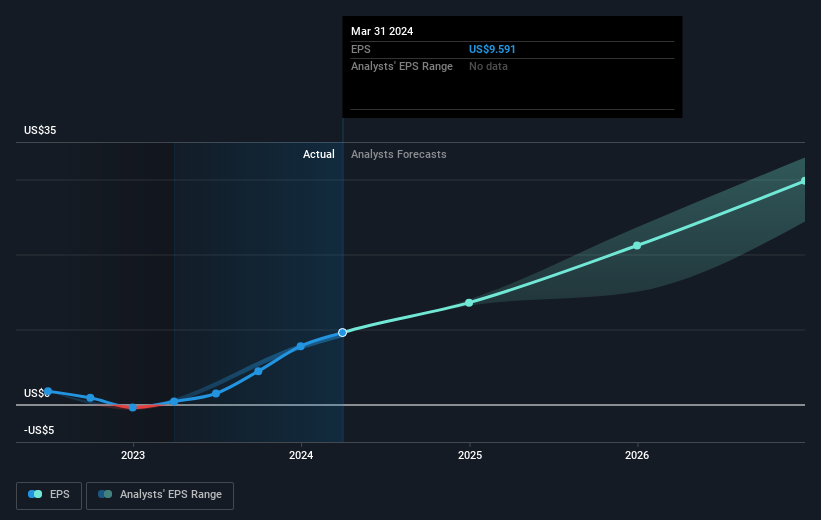Click the 2025 x-axis label
Screen dimensions: 821x520
(x=470, y=455)
